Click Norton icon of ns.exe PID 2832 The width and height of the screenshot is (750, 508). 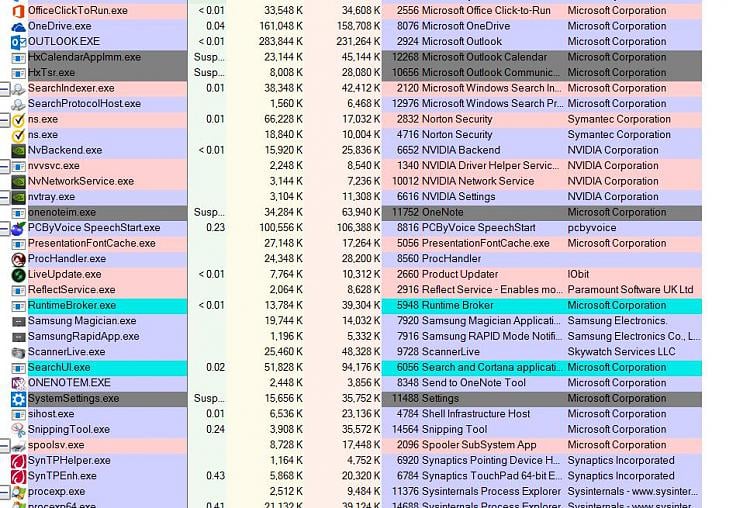(x=18, y=120)
